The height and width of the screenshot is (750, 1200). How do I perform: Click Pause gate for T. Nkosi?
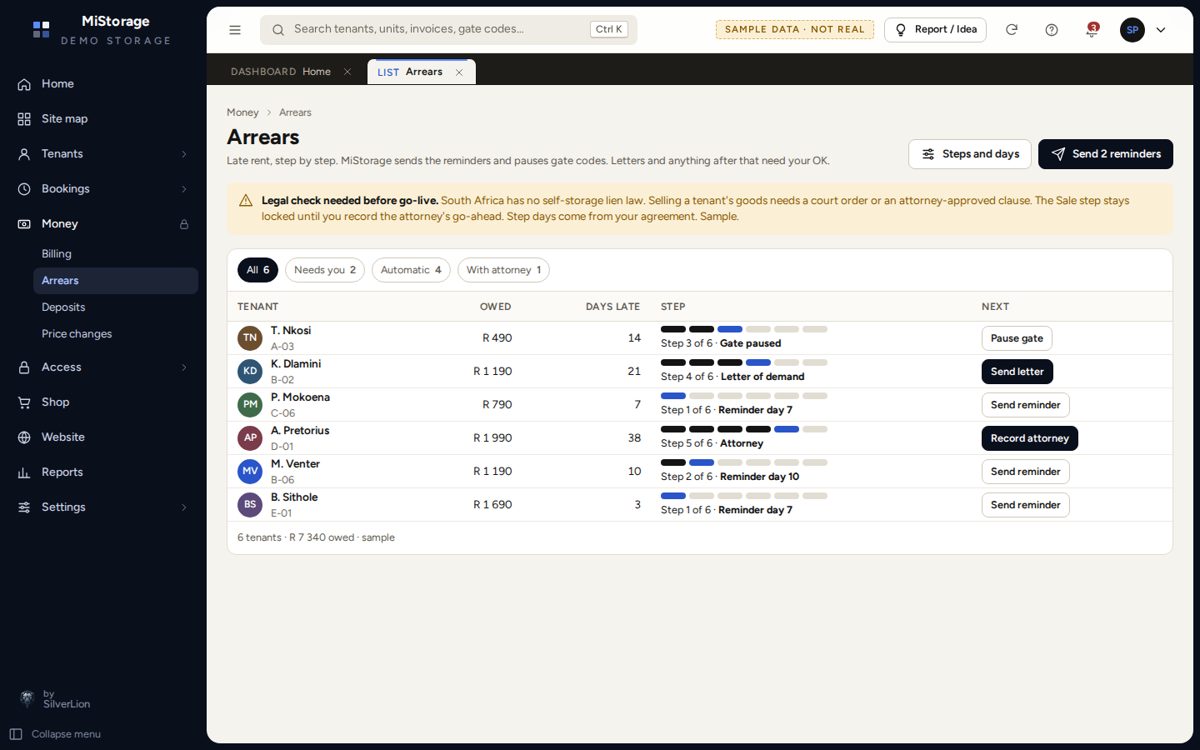[x=1017, y=338]
